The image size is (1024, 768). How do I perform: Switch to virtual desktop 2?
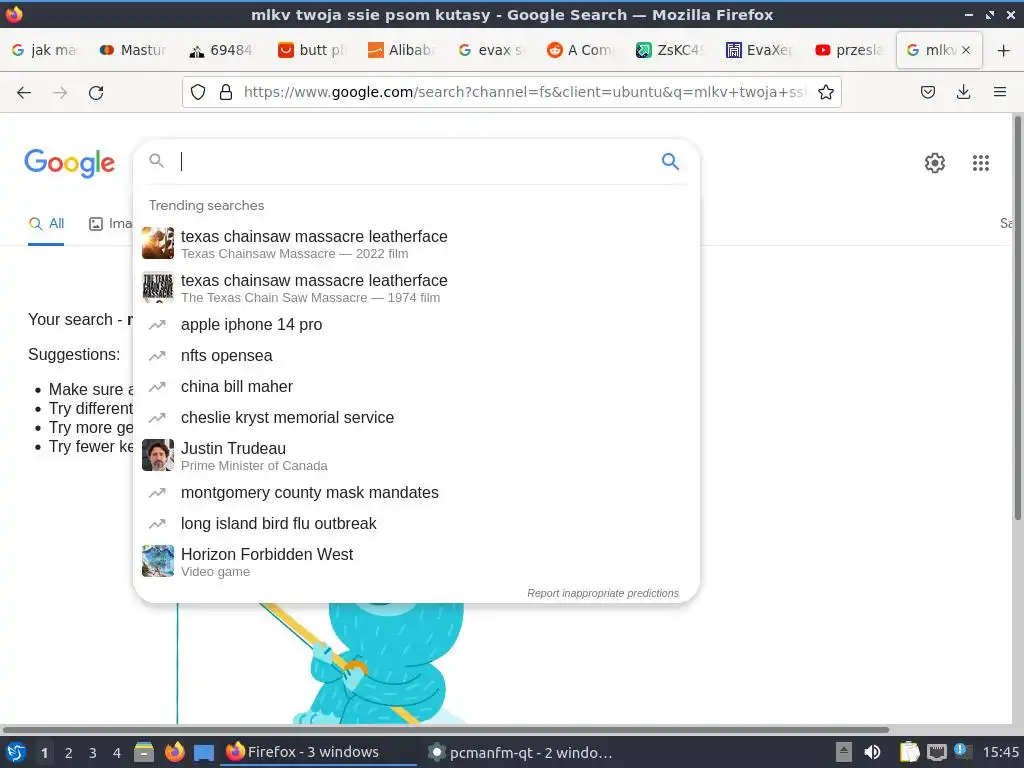coord(69,753)
